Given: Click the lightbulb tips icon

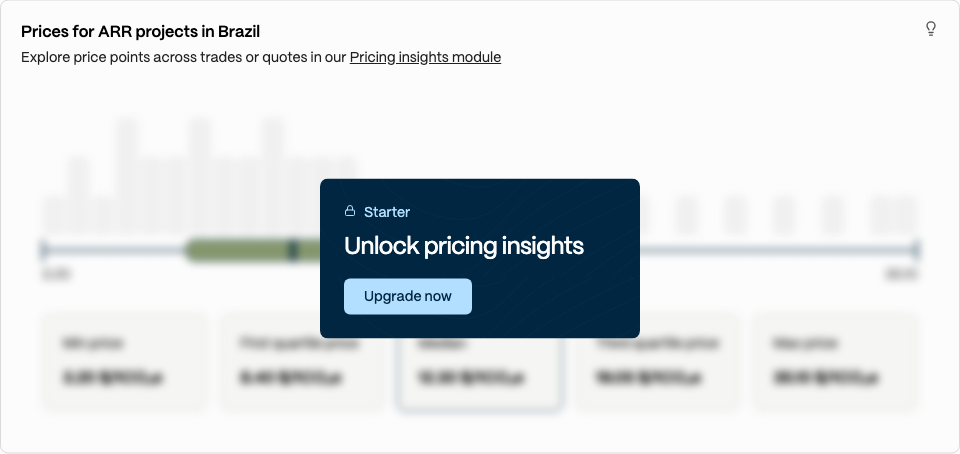Looking at the screenshot, I should tap(931, 29).
